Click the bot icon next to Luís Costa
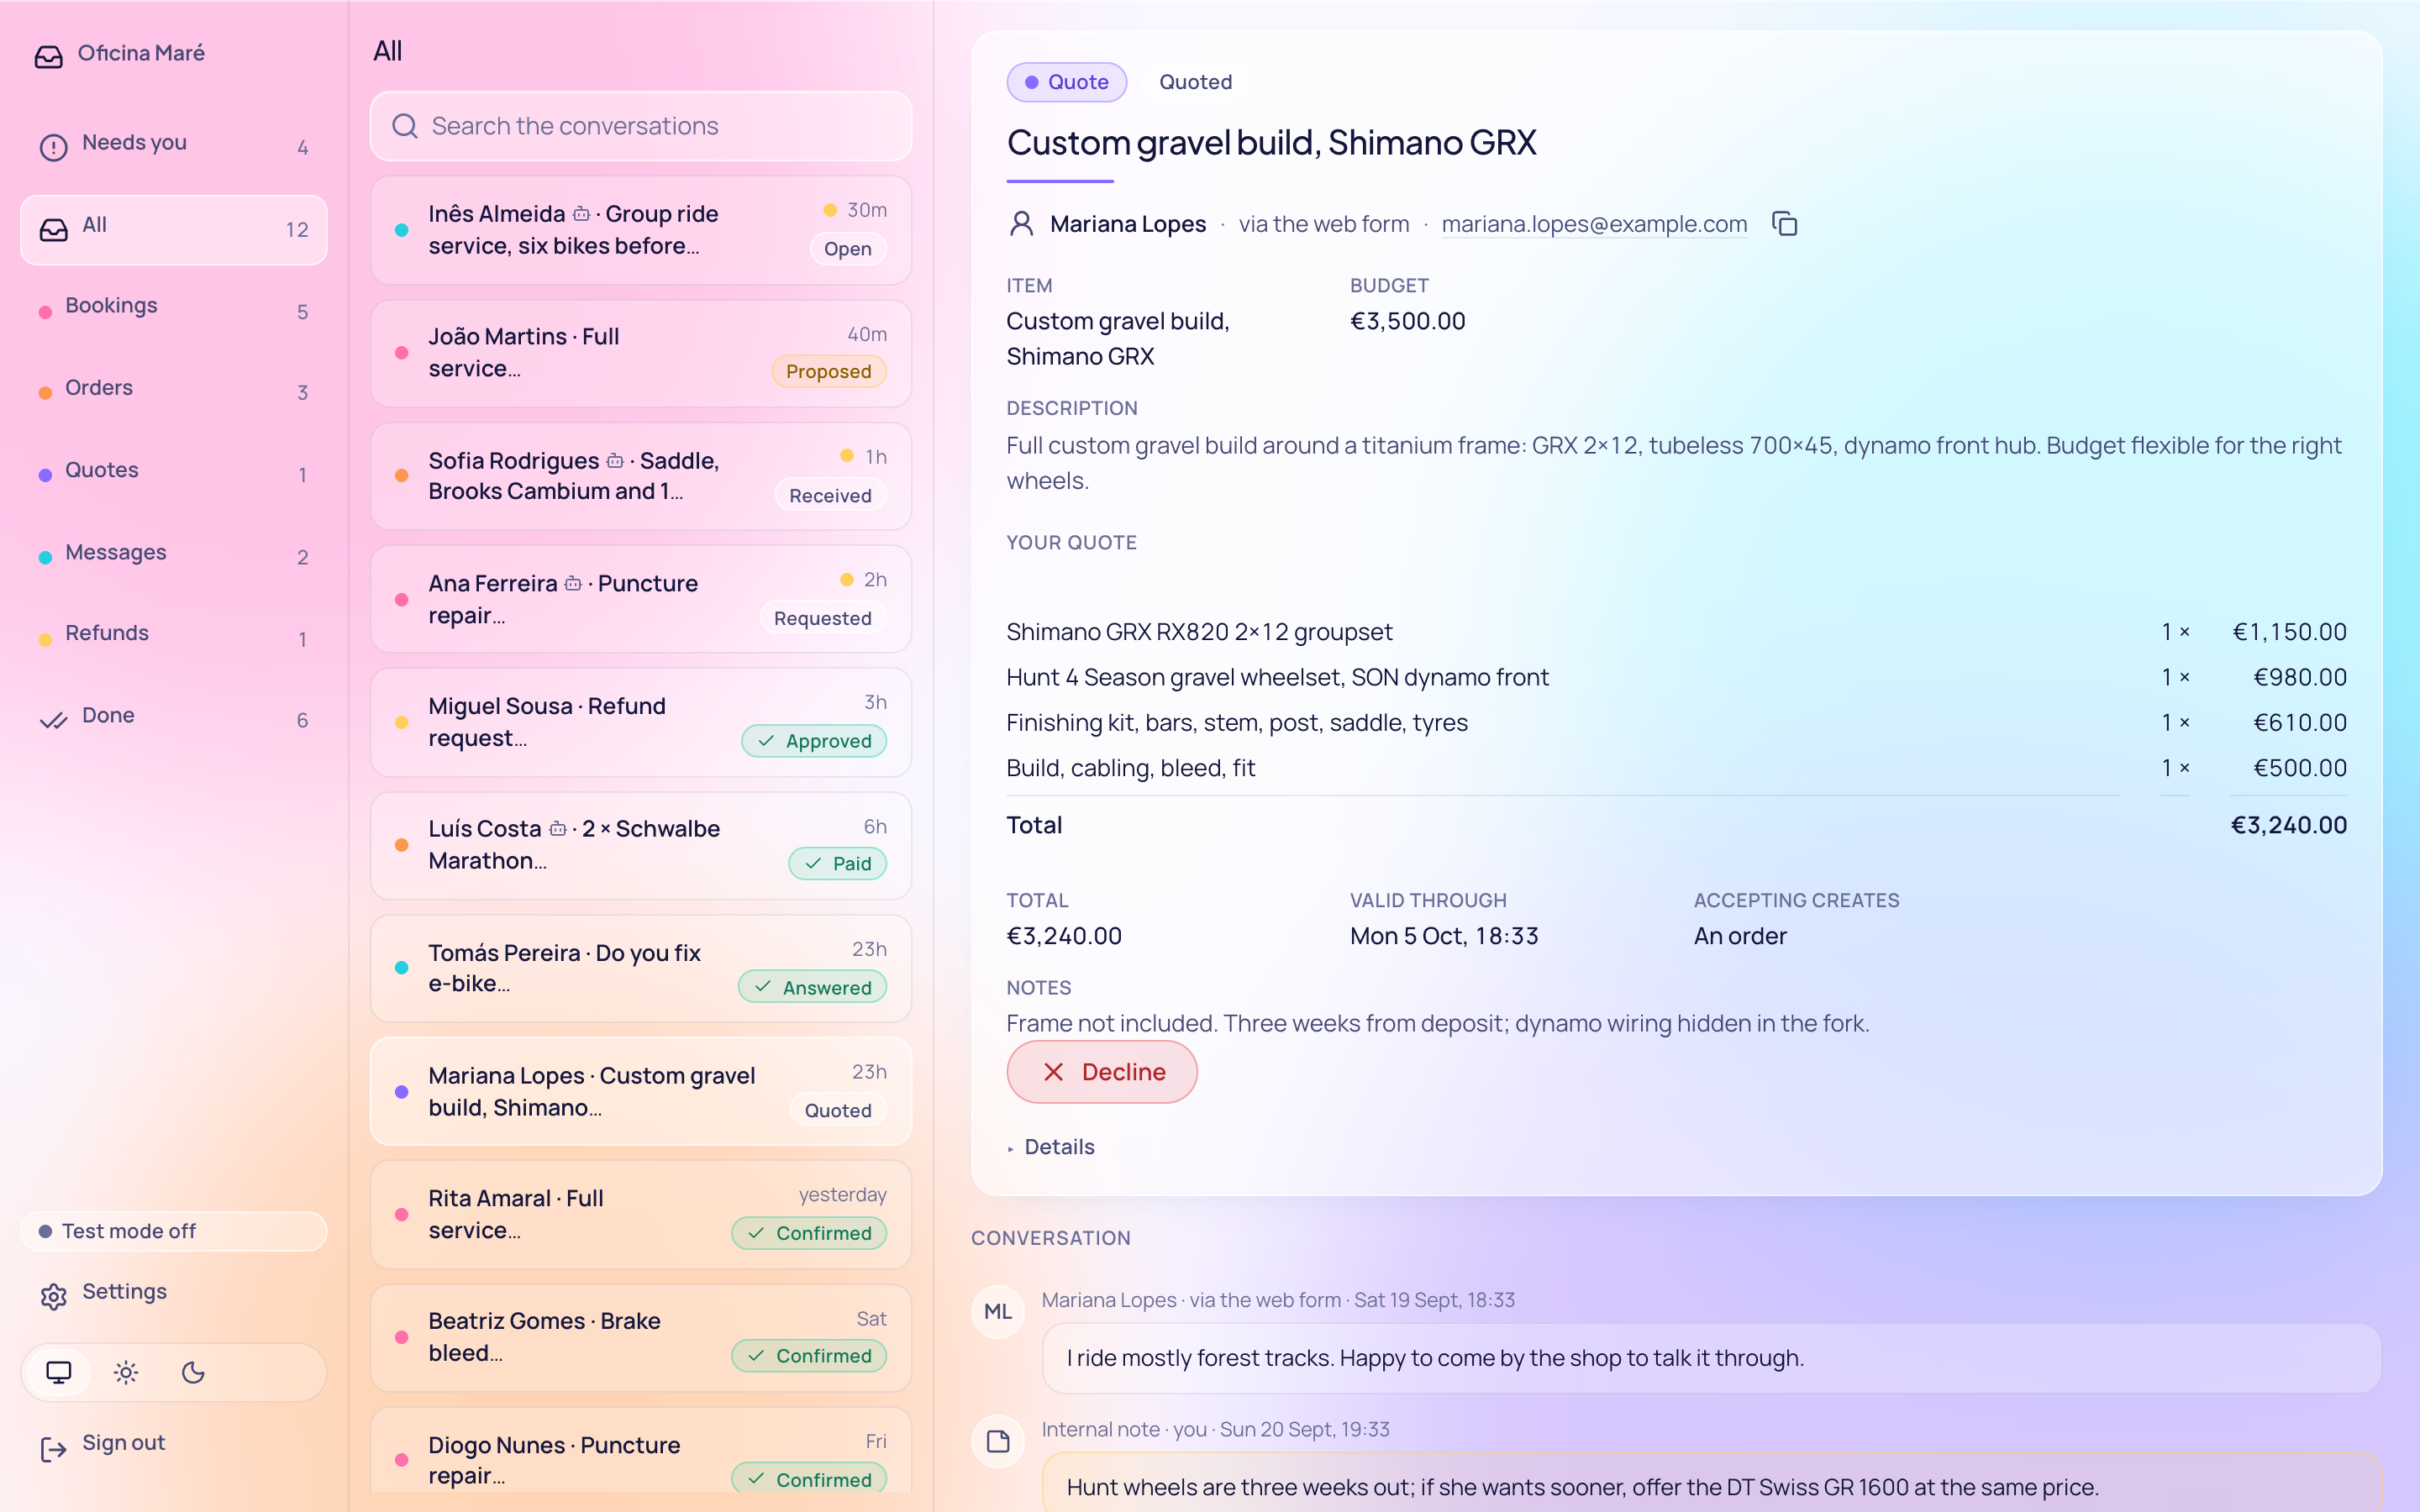The height and width of the screenshot is (1512, 2420). (x=558, y=829)
